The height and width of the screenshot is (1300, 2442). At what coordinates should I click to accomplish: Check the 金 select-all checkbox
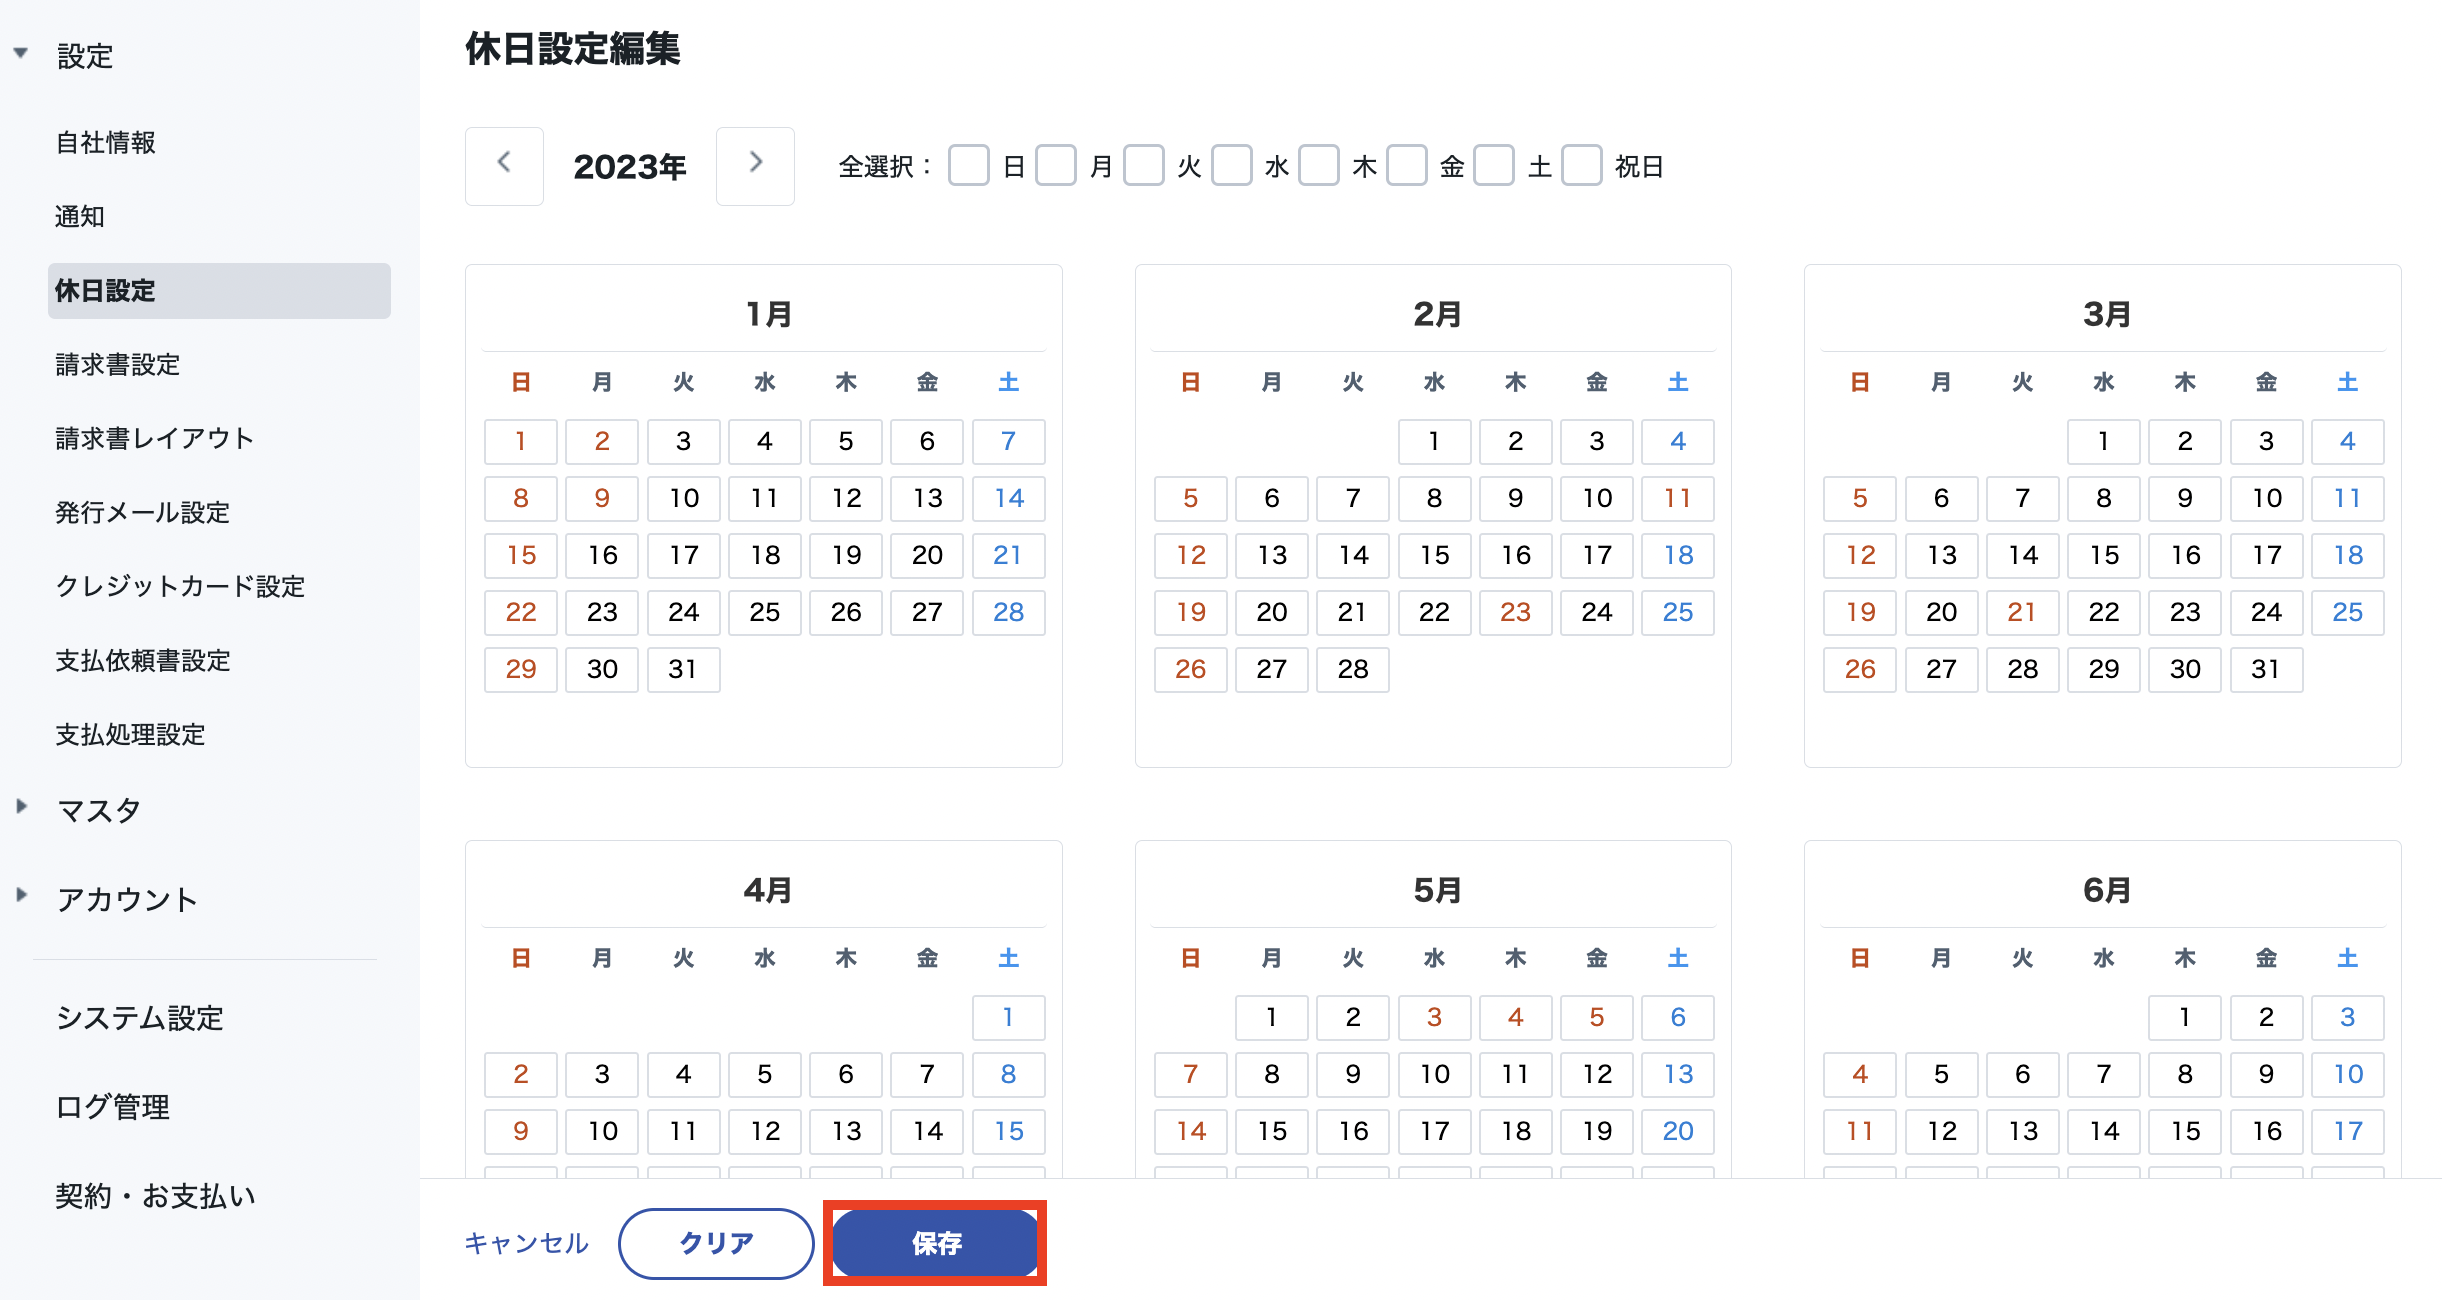point(1407,166)
